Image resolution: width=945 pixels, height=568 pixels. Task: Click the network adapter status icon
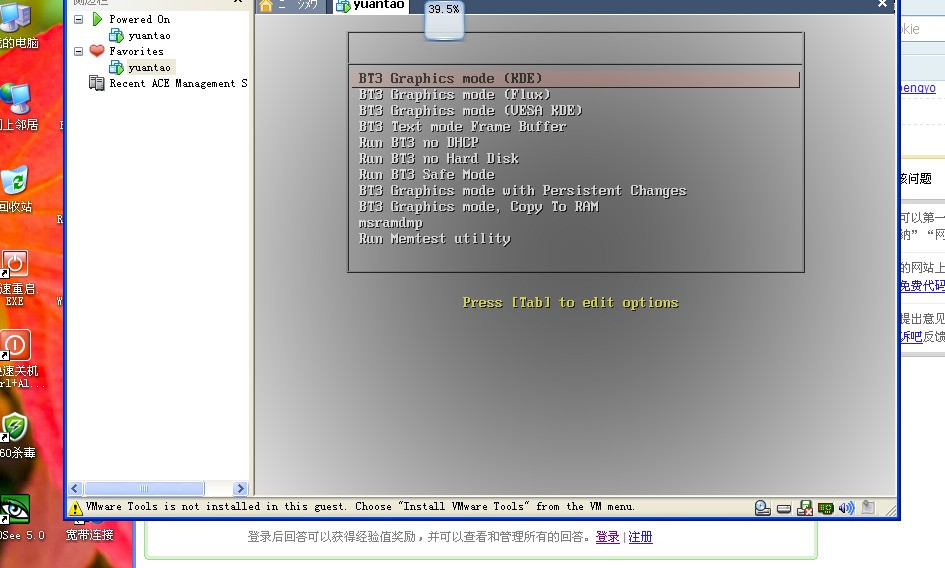click(x=826, y=508)
